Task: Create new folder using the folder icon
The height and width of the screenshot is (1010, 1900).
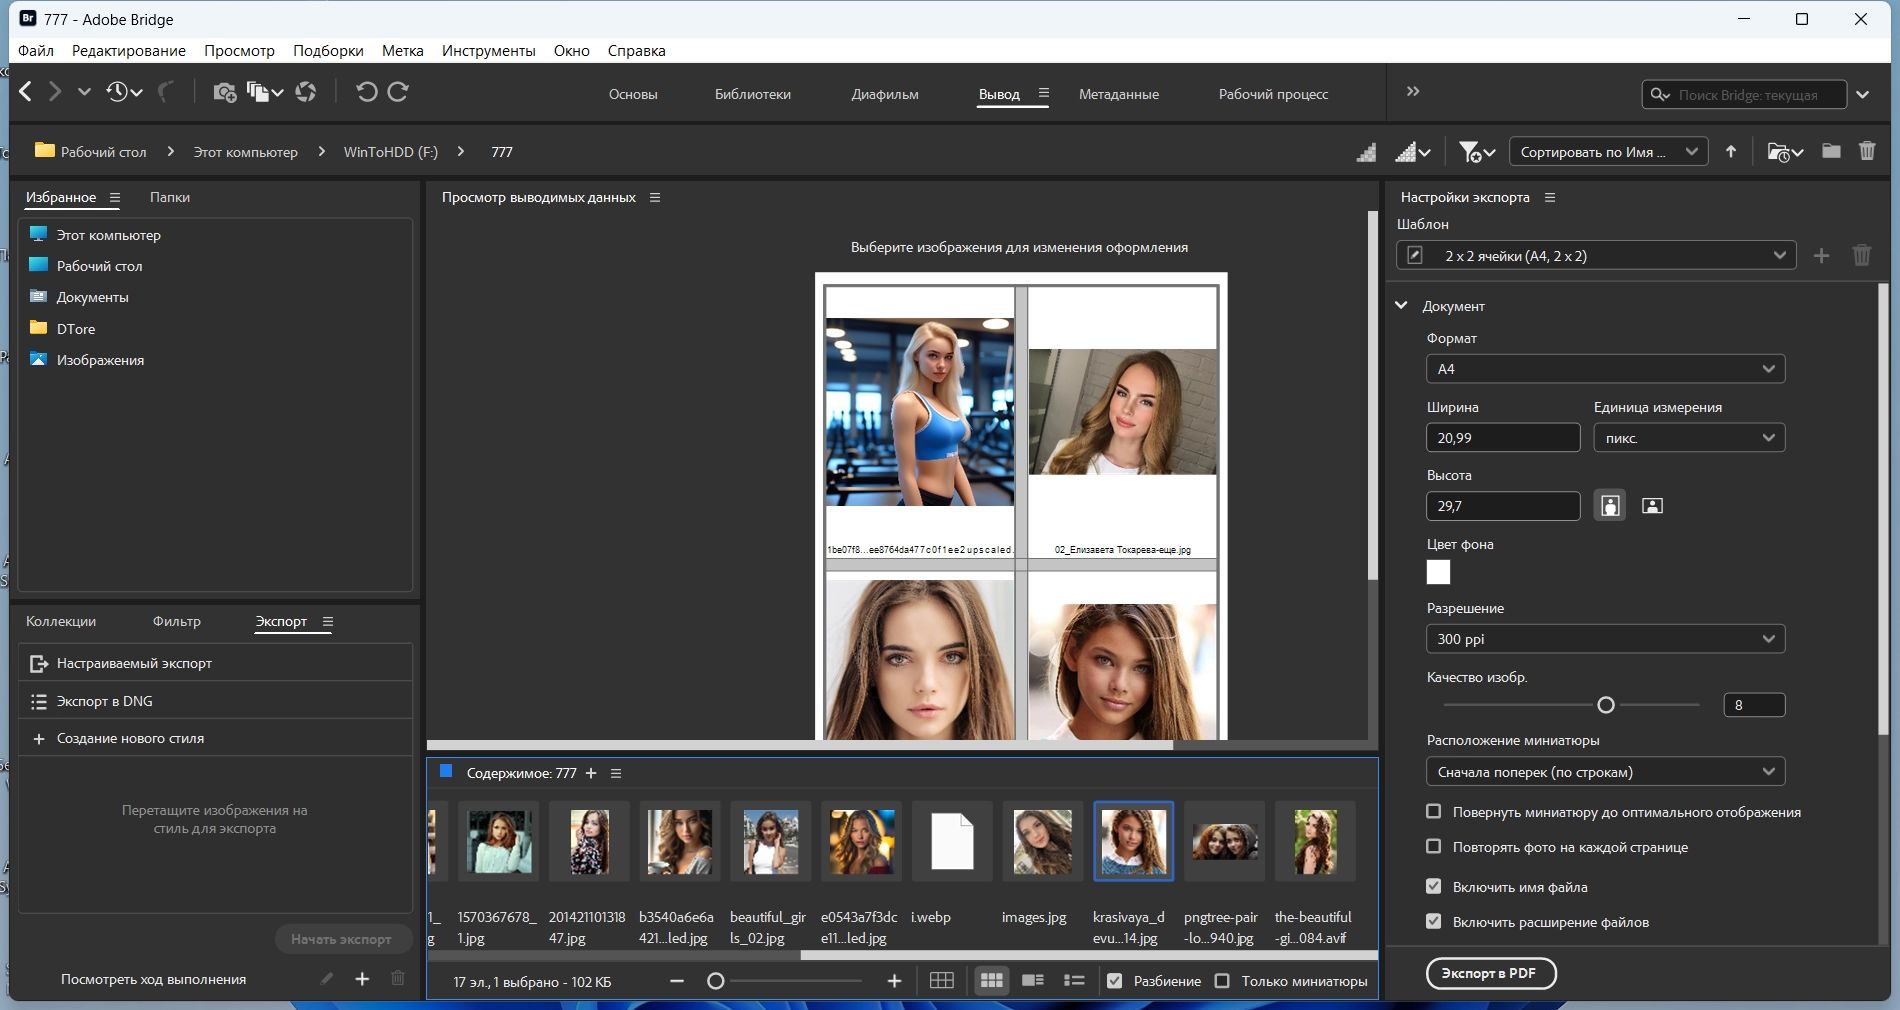Action: (x=1830, y=151)
